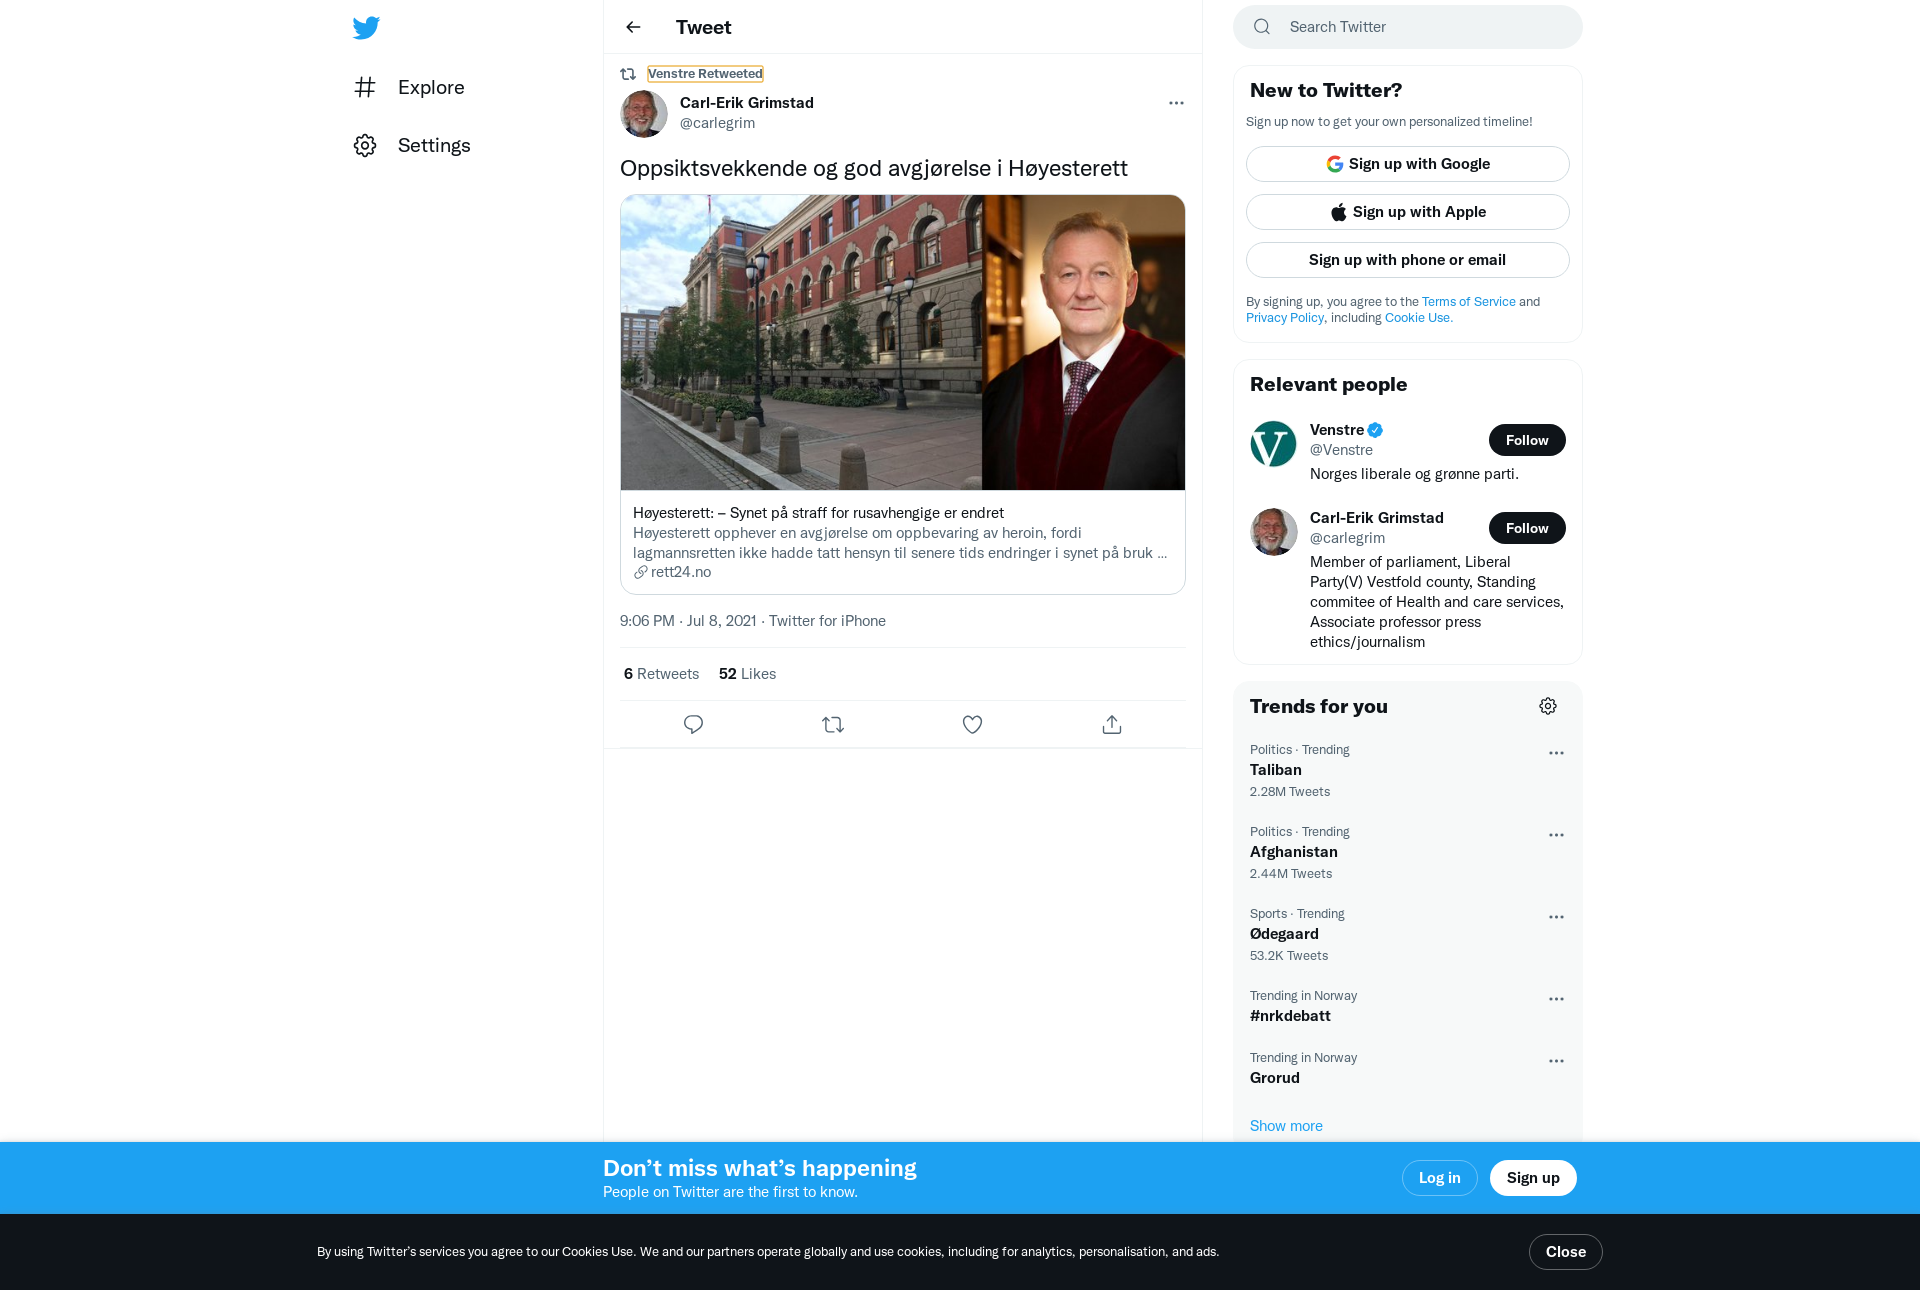The image size is (1920, 1290).
Task: Click Carl-Erik Grimstad's avatar on the tweet
Action: tap(644, 113)
